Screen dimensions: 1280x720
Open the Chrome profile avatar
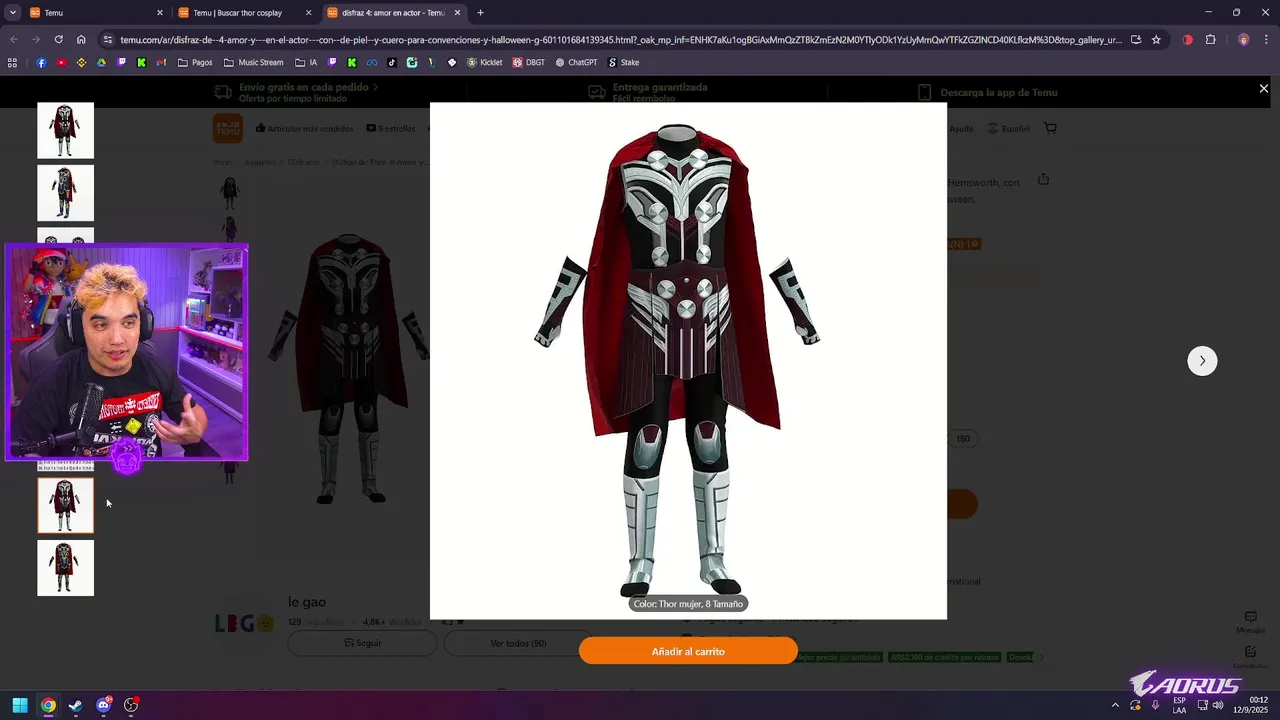pyautogui.click(x=1243, y=40)
